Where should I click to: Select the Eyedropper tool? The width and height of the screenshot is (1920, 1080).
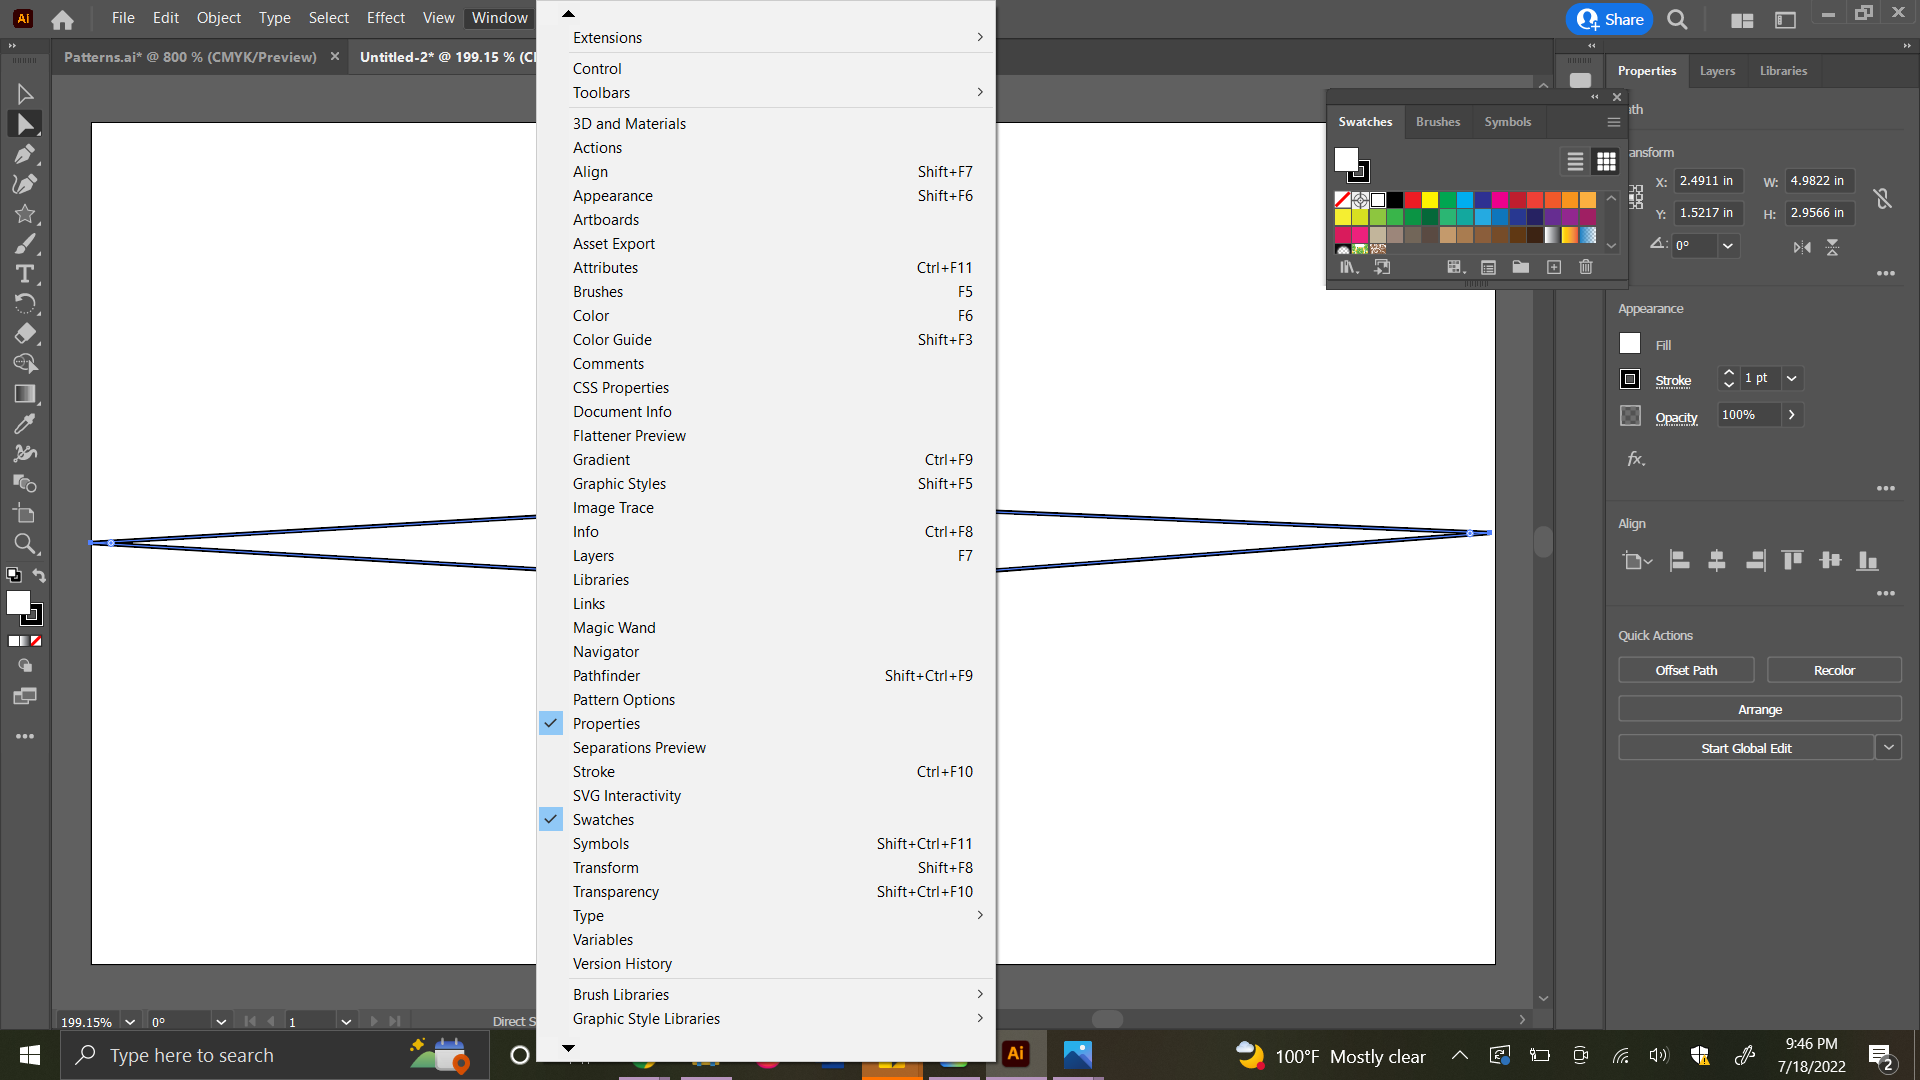(x=25, y=424)
